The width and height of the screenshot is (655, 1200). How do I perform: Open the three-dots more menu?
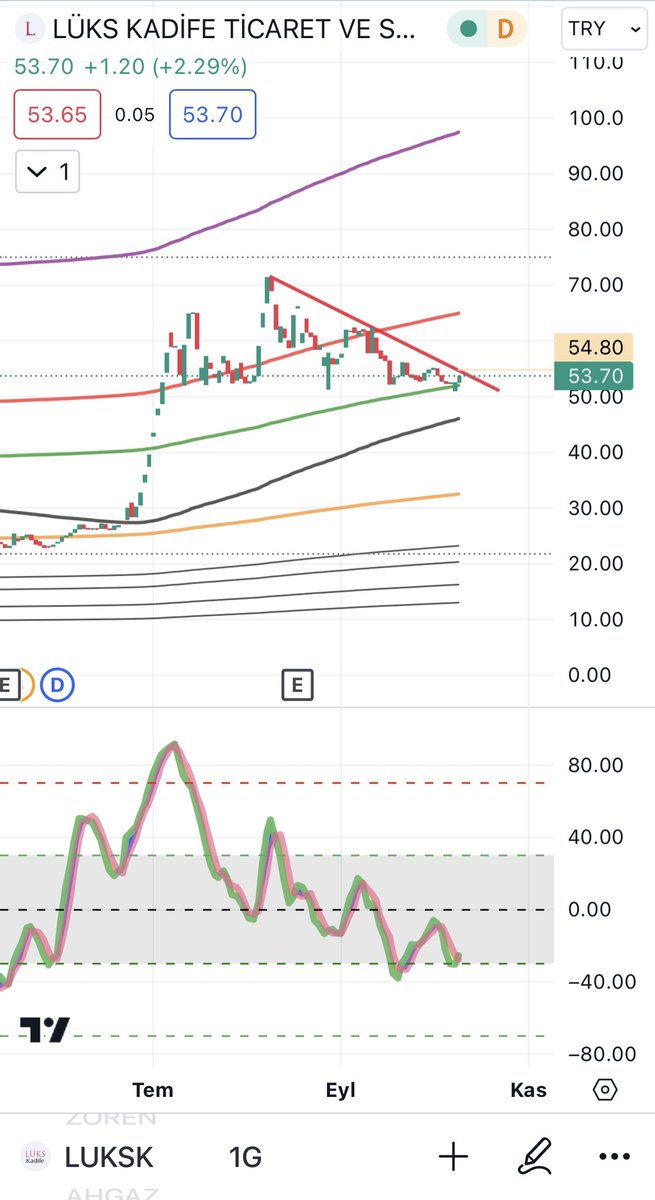coord(614,1157)
